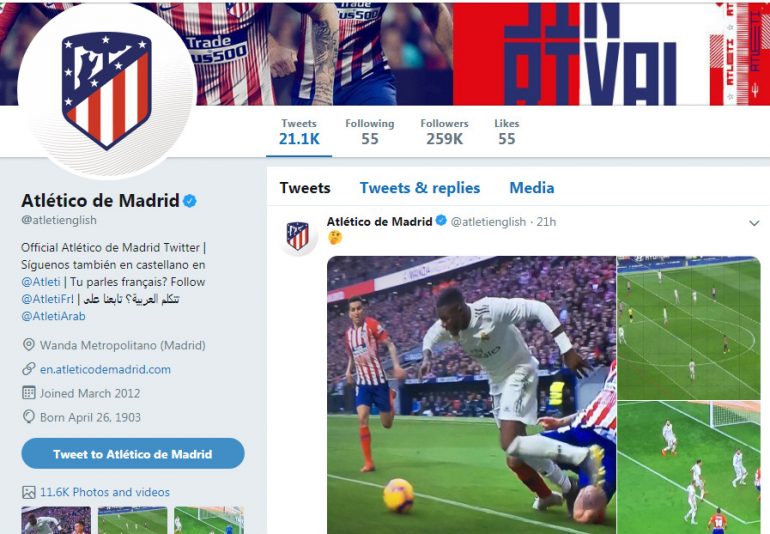Click the picture icon beside Photos and videos

(29, 492)
